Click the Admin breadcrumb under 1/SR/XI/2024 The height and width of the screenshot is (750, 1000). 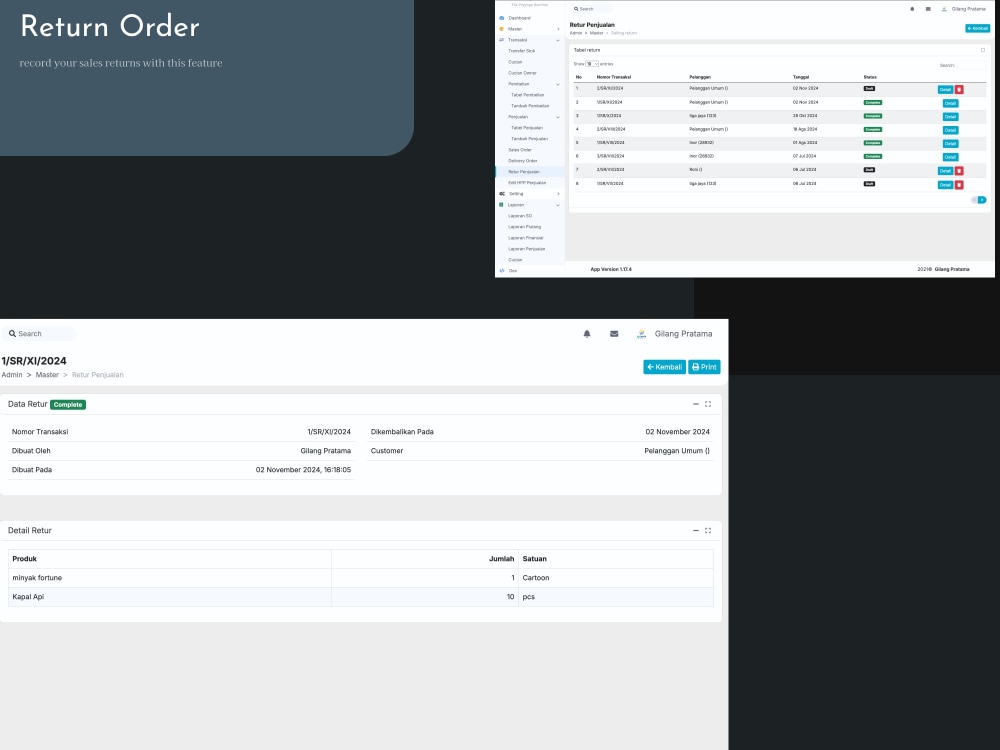(x=12, y=375)
